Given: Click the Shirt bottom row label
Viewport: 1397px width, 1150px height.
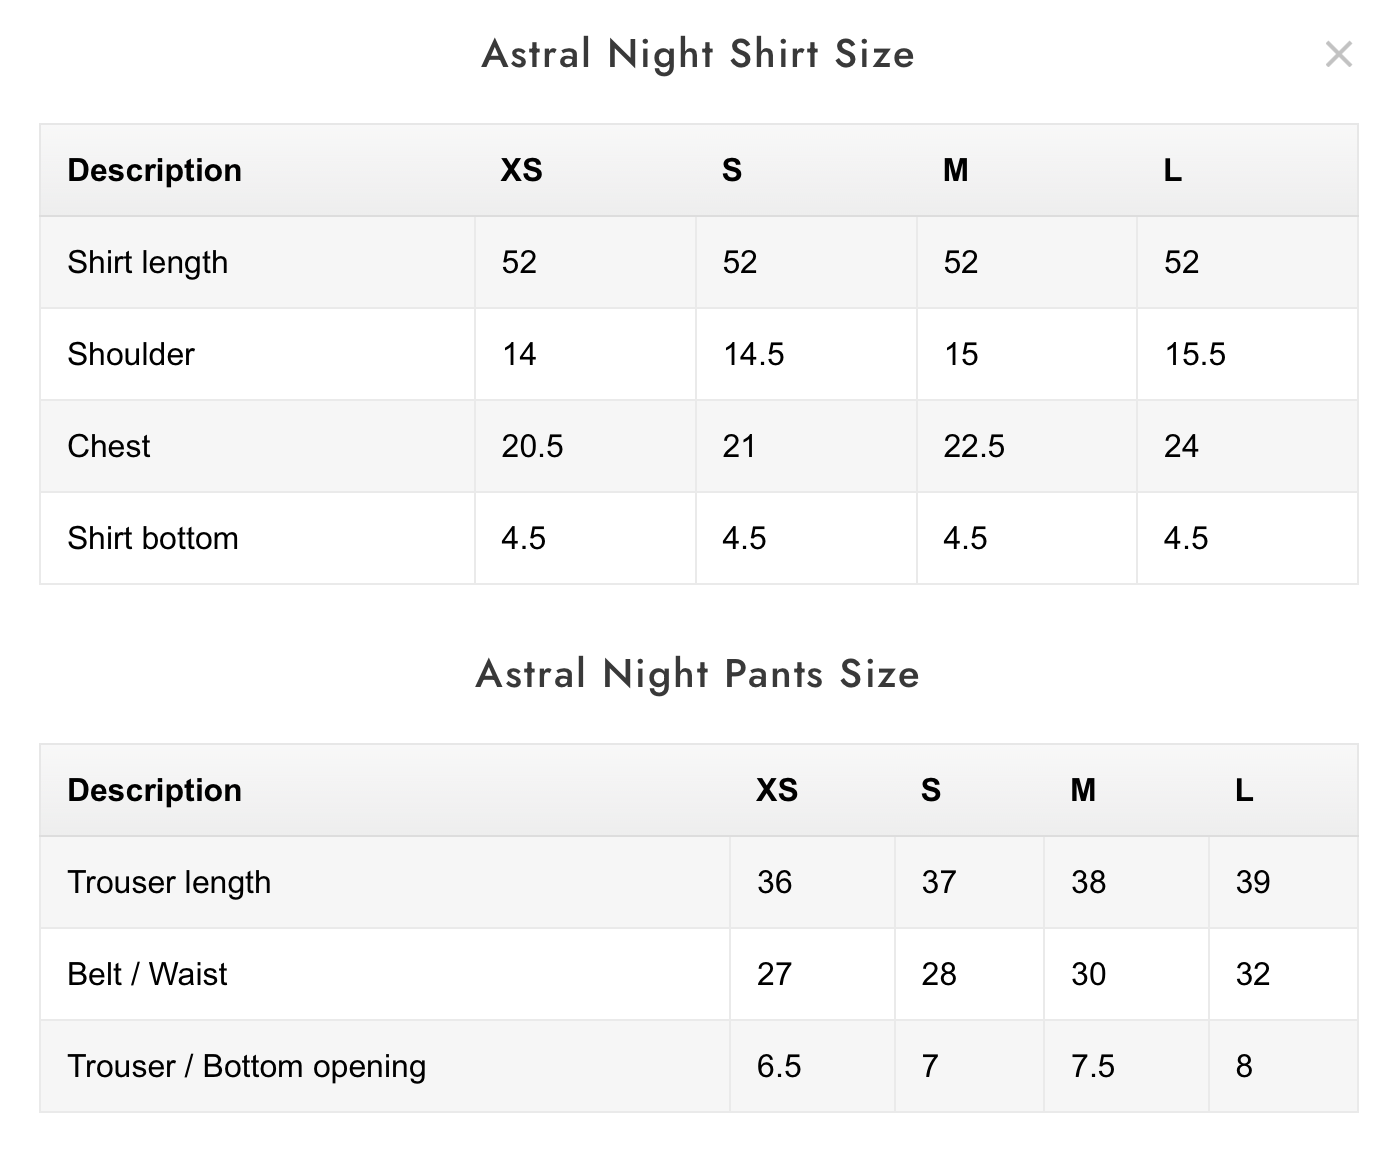Looking at the screenshot, I should 153,538.
